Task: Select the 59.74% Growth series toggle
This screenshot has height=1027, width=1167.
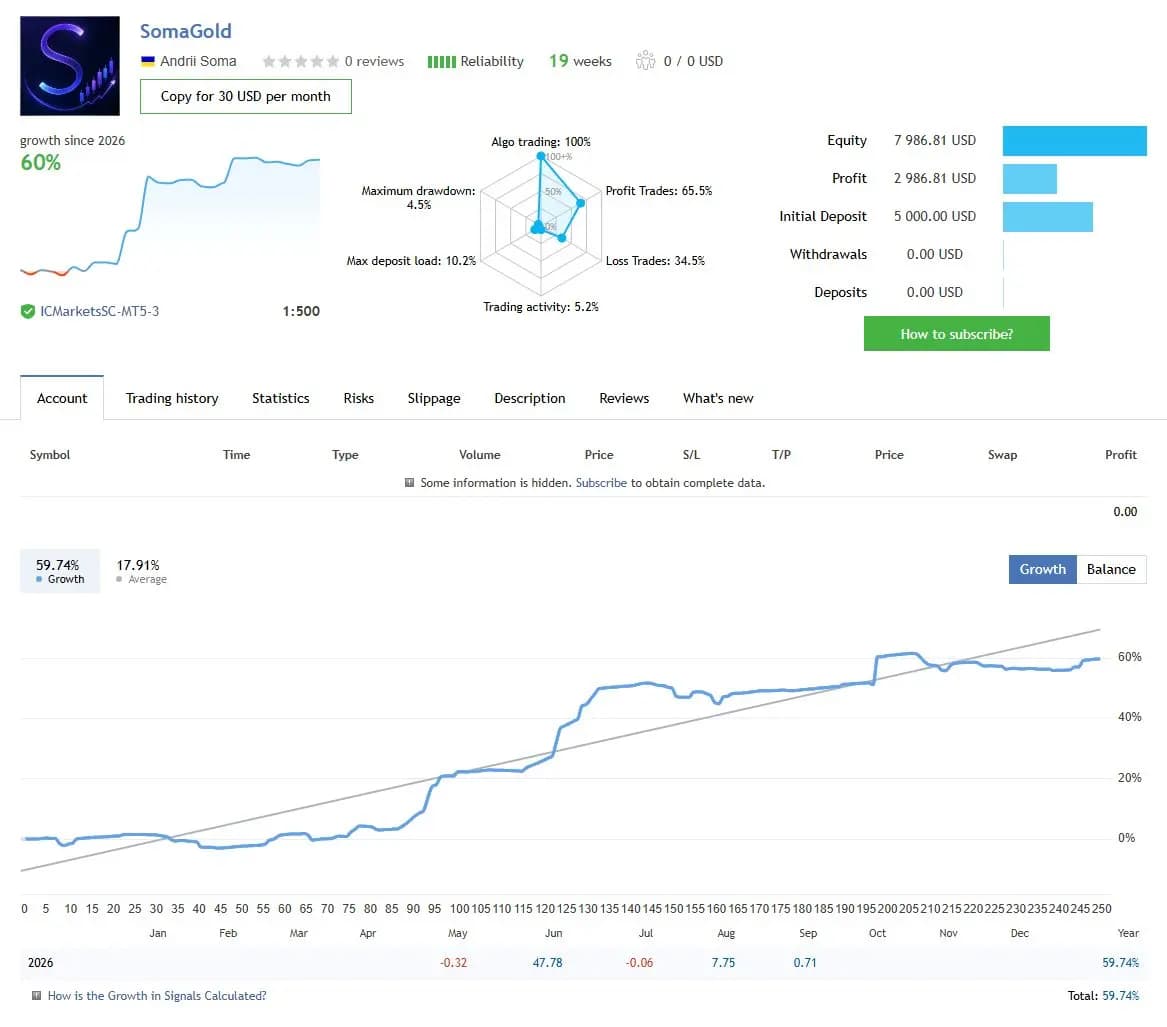Action: (x=60, y=571)
